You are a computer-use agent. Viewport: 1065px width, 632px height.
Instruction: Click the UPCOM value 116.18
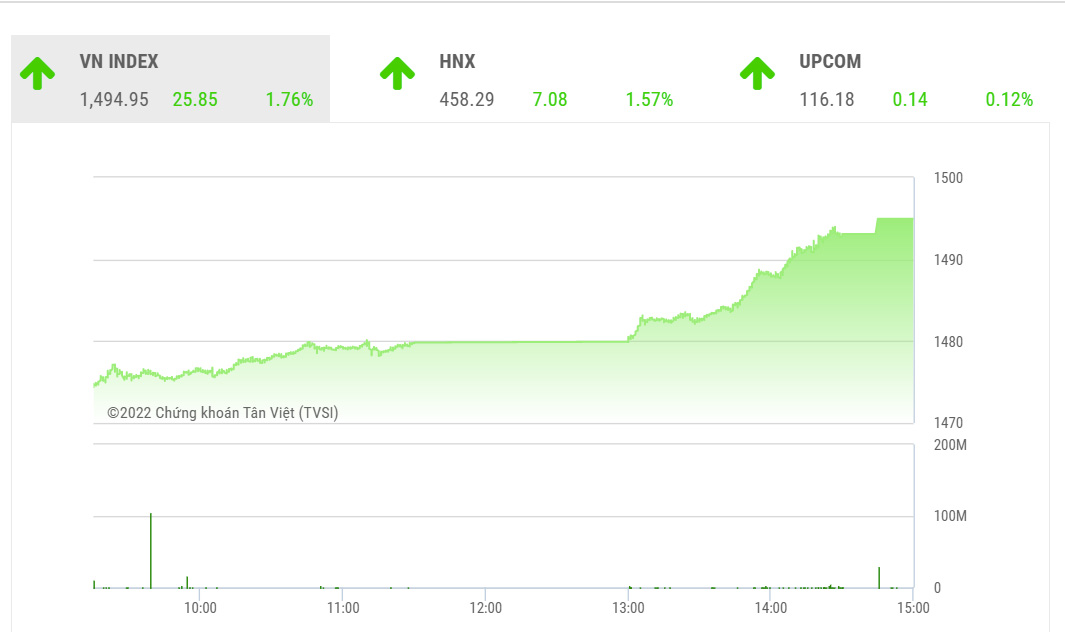click(x=827, y=100)
